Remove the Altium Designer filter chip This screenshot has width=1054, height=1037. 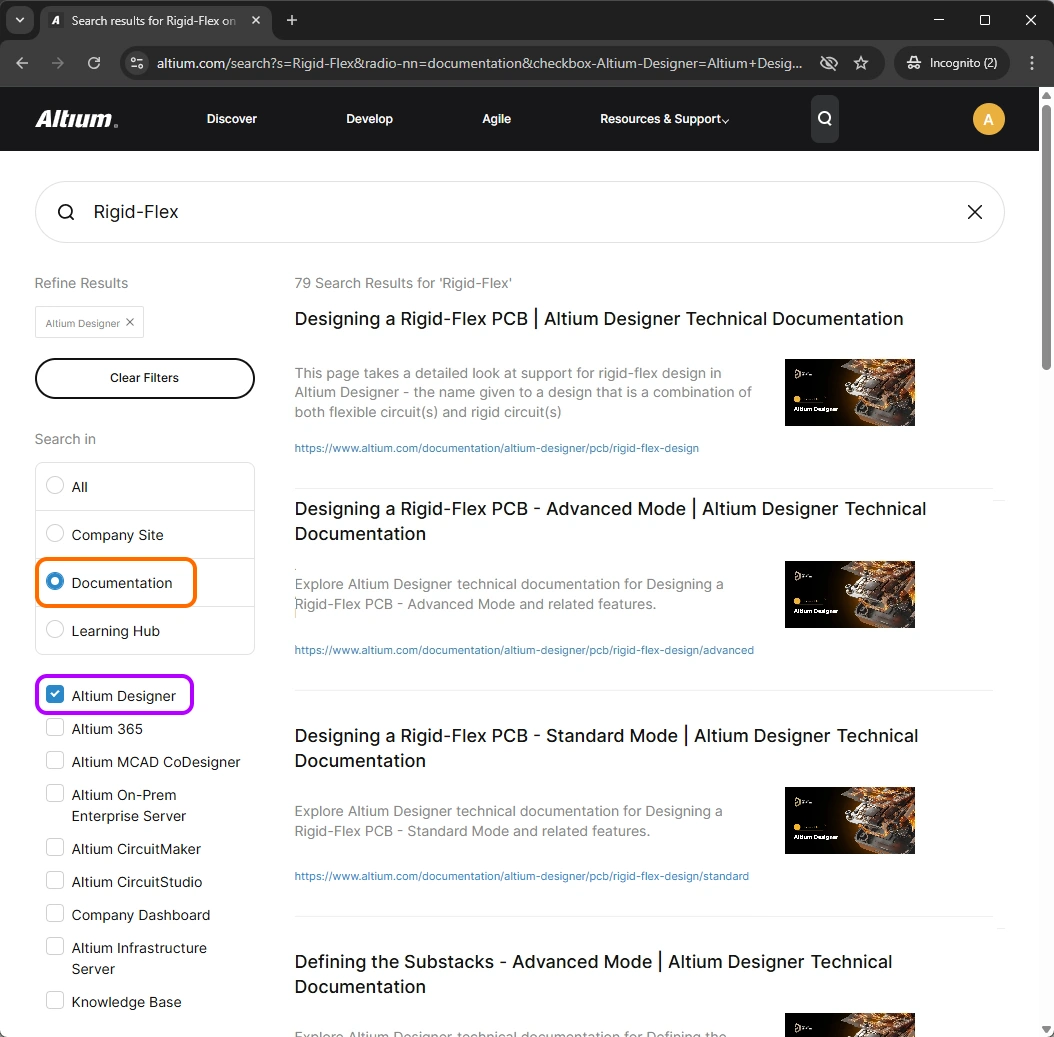(130, 323)
